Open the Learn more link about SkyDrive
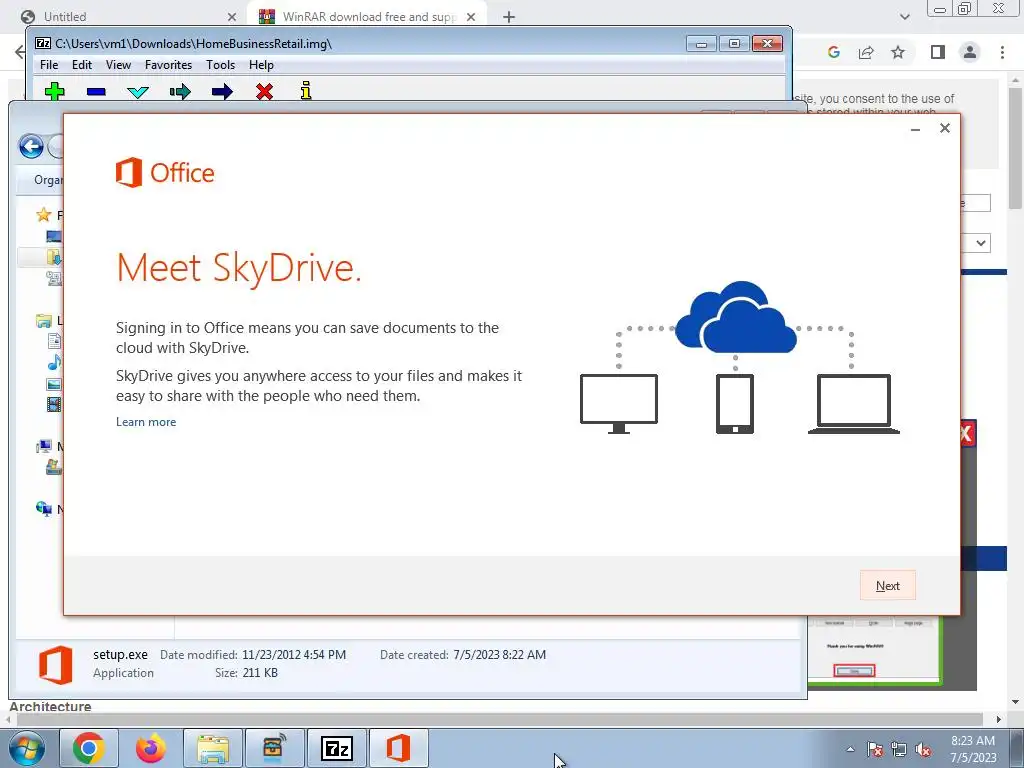Viewport: 1024px width, 768px height. [146, 422]
